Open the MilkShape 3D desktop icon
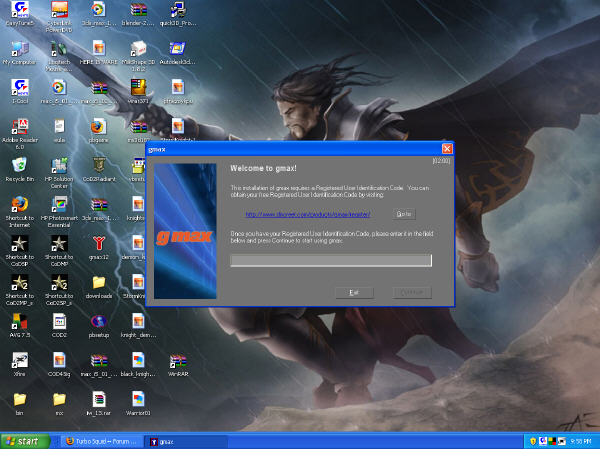This screenshot has height=468, width=600. click(138, 56)
